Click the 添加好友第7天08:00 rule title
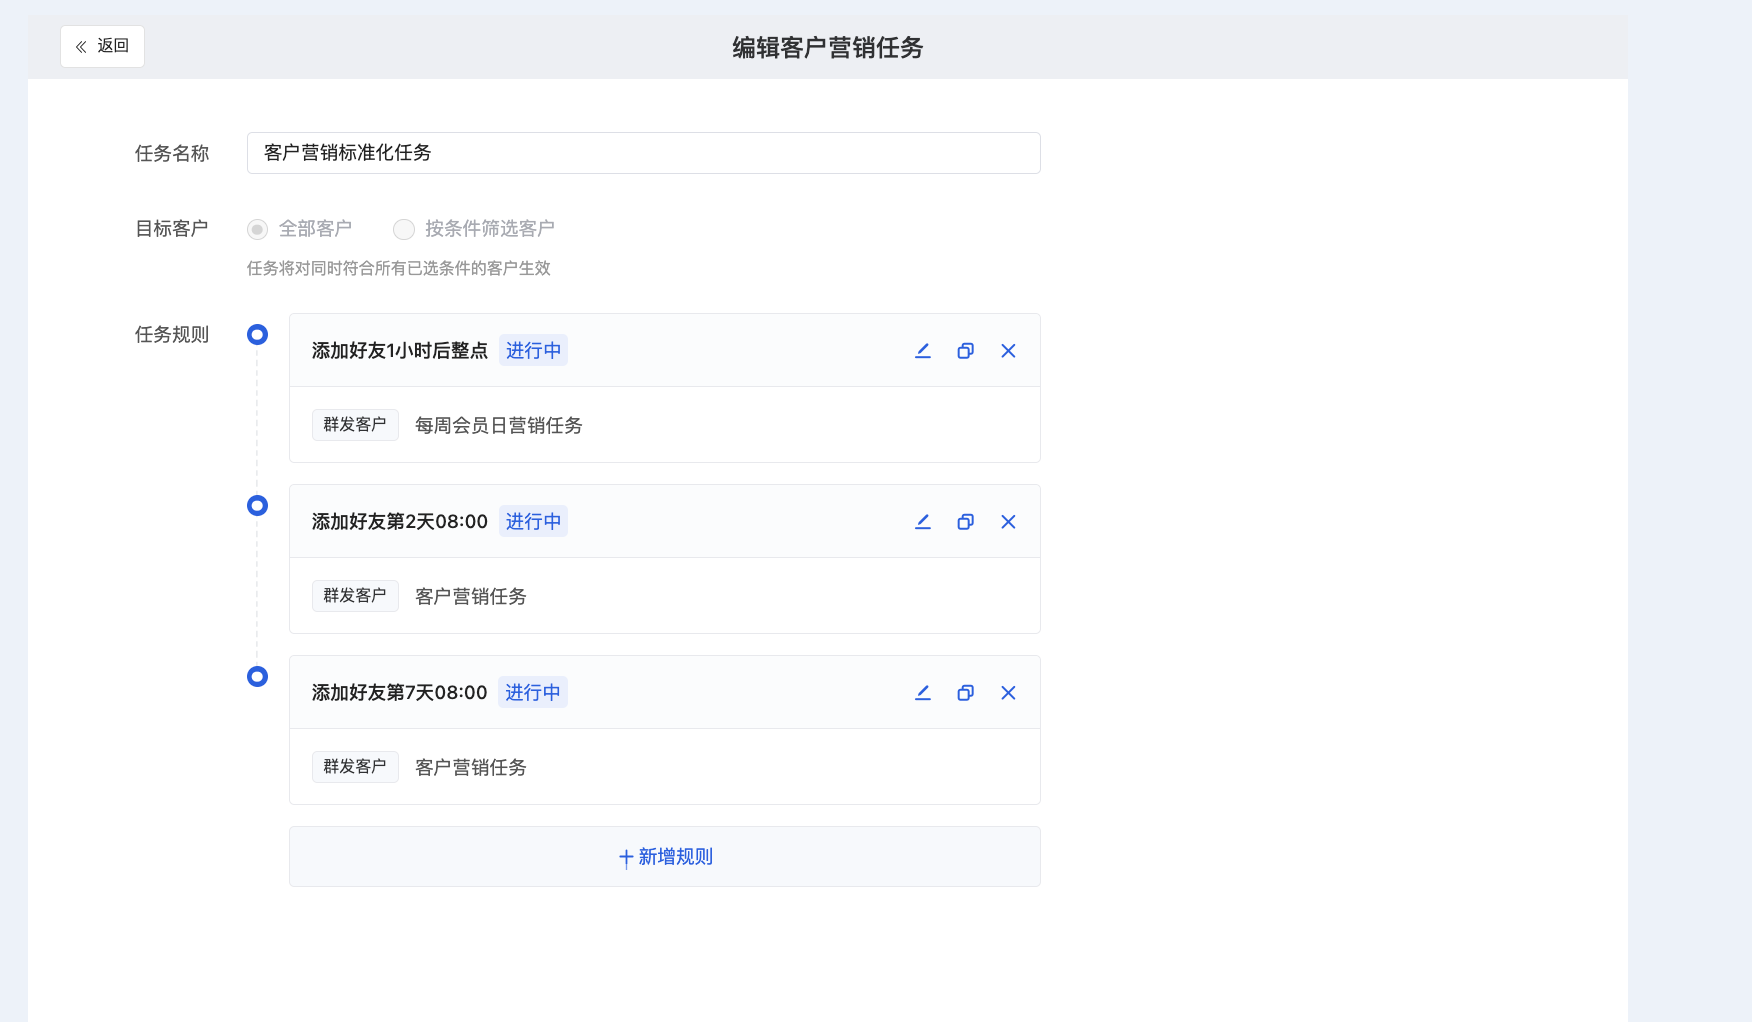 [x=399, y=692]
